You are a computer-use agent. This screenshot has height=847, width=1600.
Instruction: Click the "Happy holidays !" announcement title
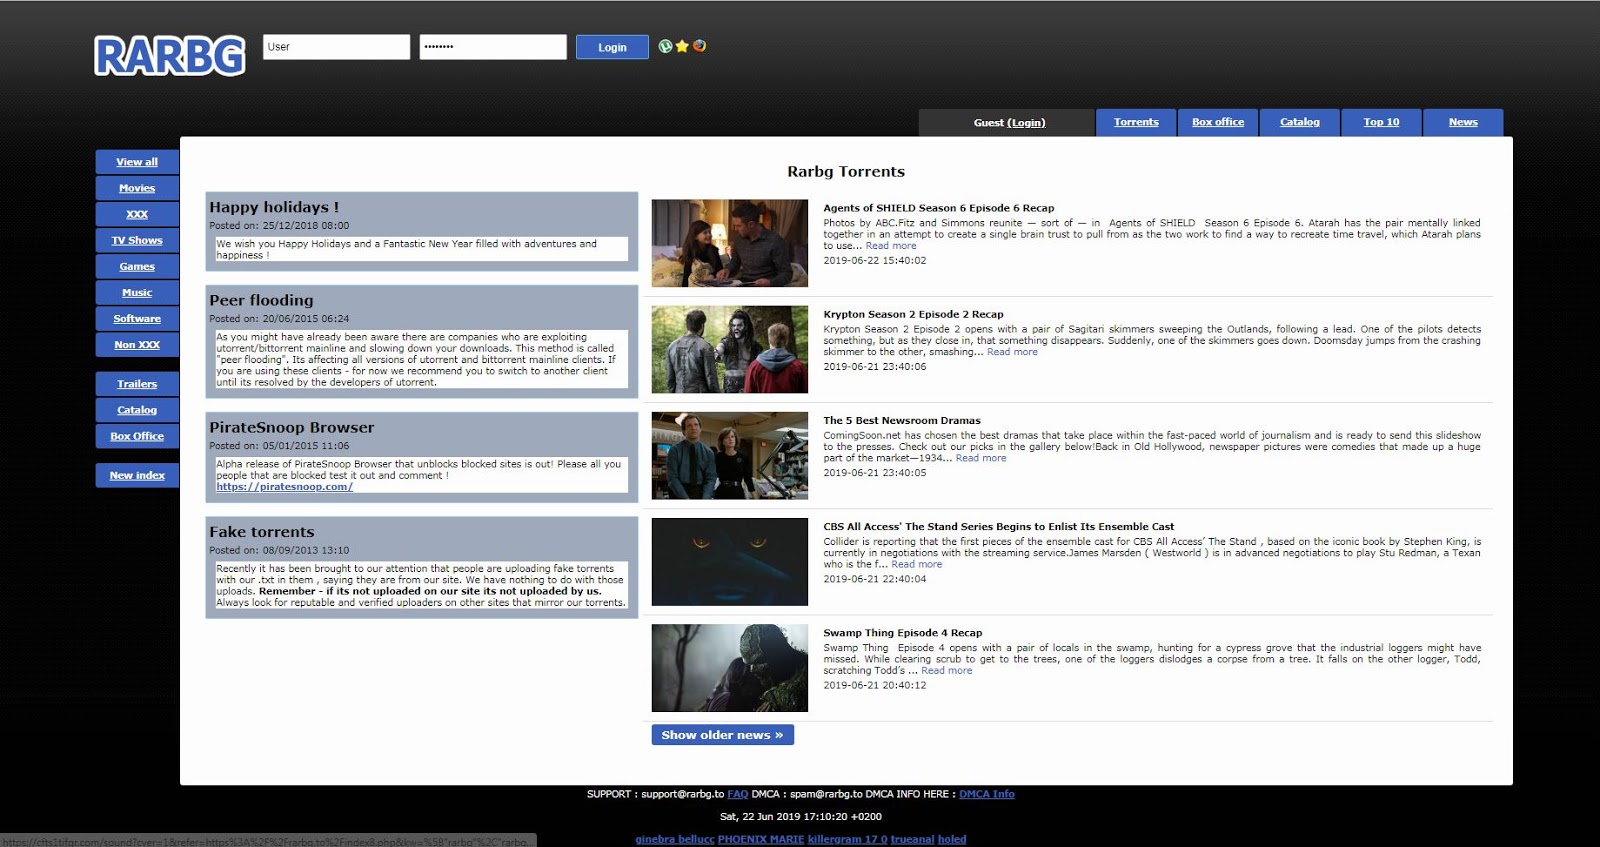[274, 207]
